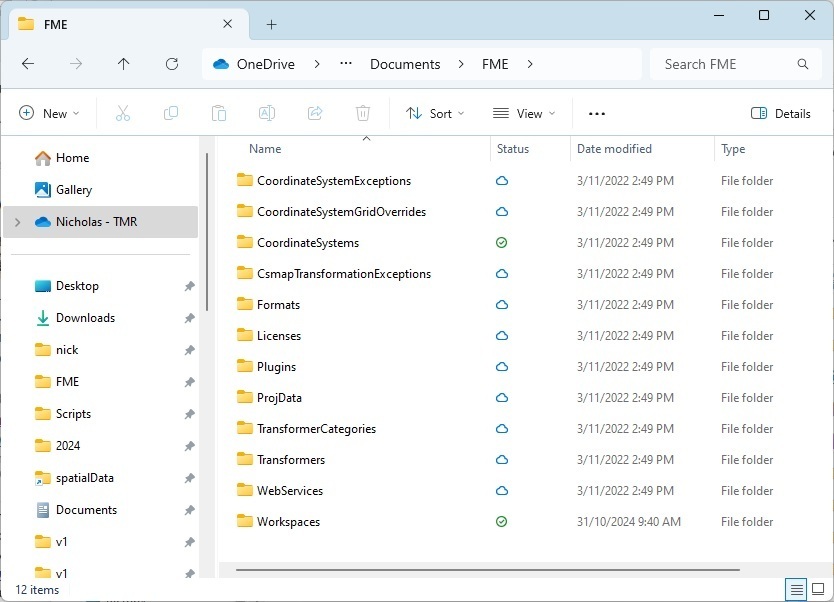Image resolution: width=834 pixels, height=602 pixels.
Task: Click Documents in the address breadcrumb
Action: coord(405,64)
